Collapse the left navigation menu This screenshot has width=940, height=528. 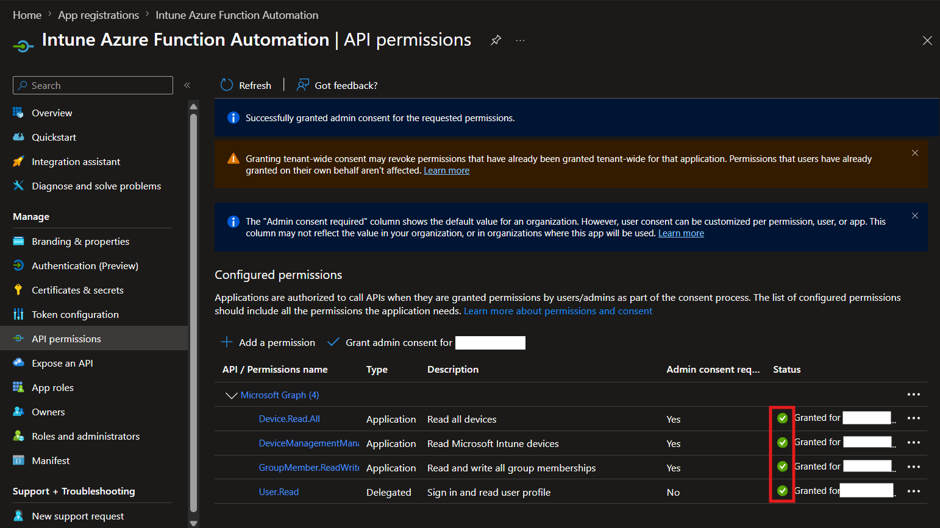187,85
